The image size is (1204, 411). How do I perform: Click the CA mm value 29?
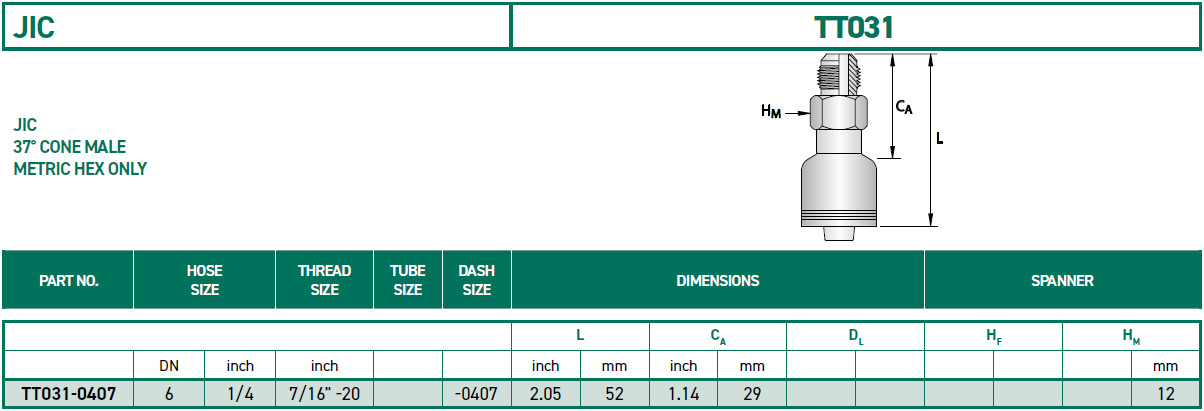pos(752,394)
